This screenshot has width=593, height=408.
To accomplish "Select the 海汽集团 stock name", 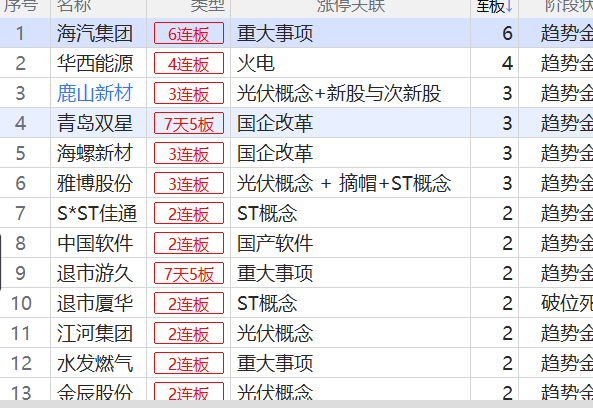I will (95, 33).
